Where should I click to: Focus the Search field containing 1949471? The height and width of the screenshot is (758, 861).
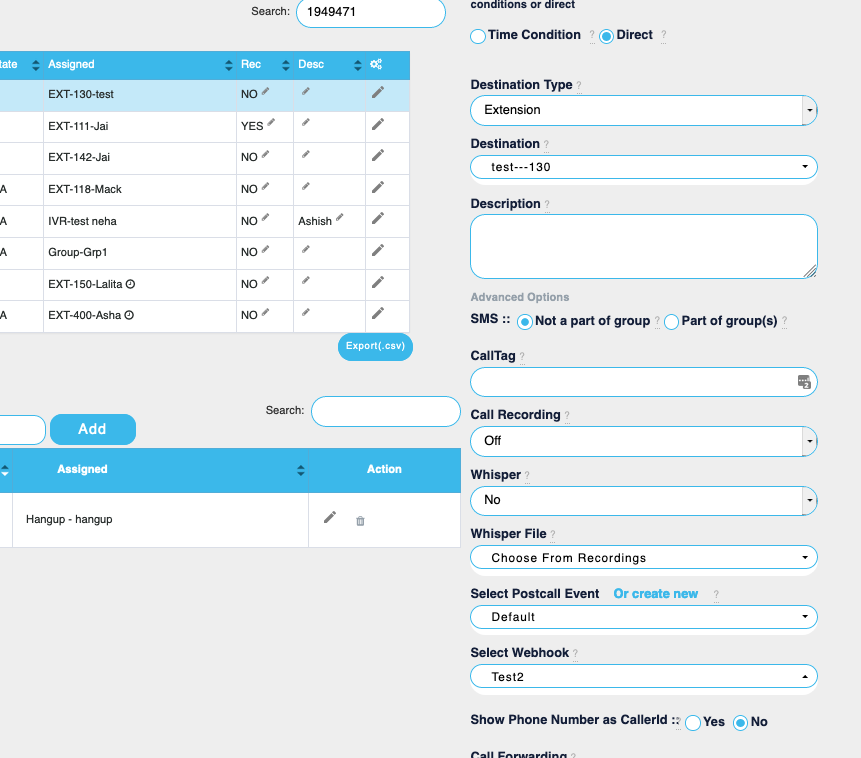(x=371, y=12)
